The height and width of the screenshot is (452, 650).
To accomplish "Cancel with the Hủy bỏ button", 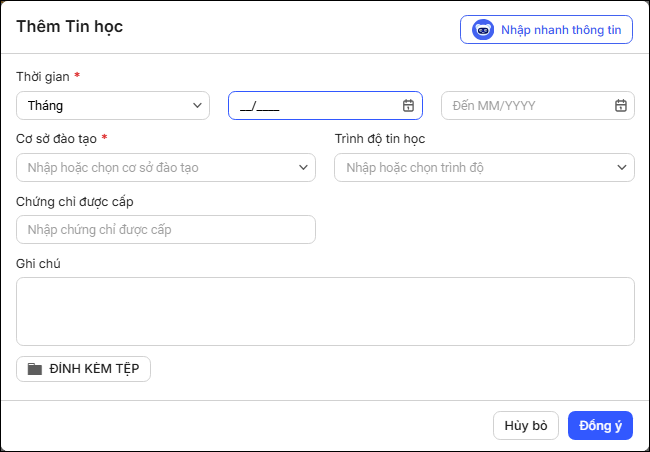I will point(526,425).
